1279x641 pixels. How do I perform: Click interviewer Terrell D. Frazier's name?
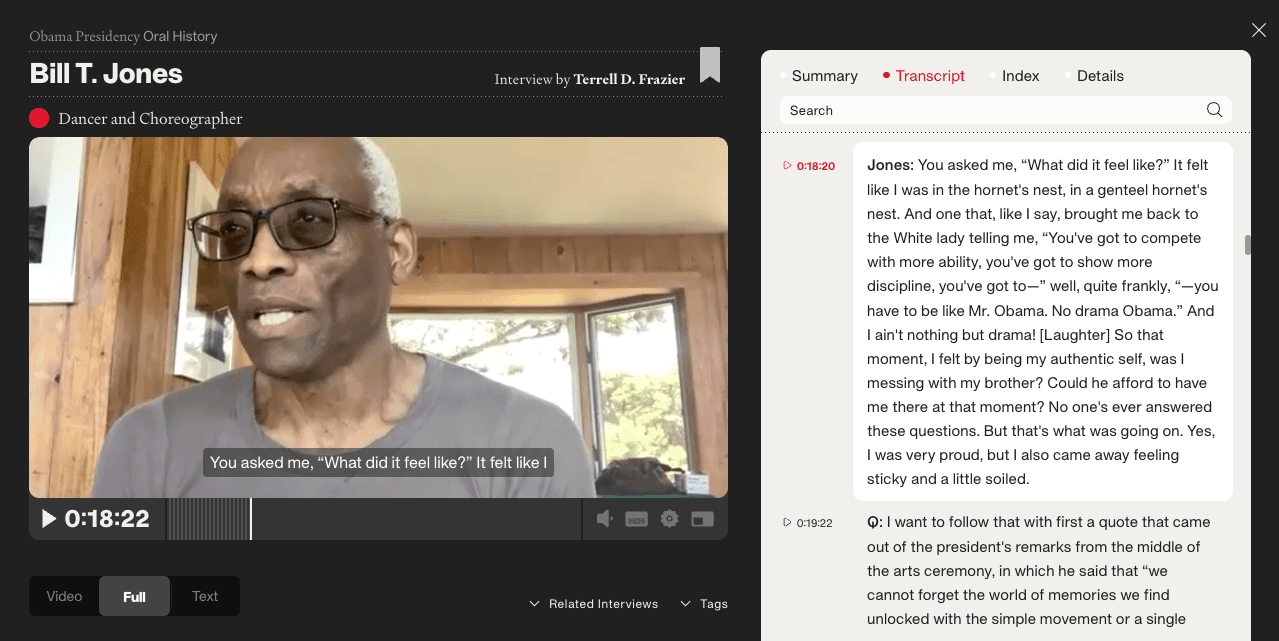[x=629, y=79]
